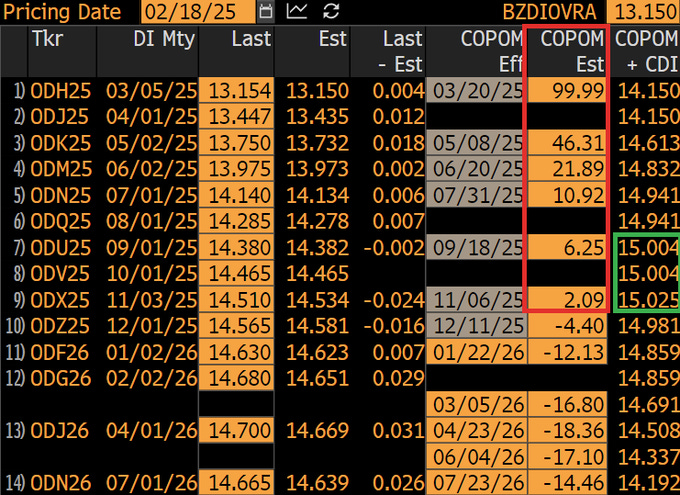The height and width of the screenshot is (495, 680).
Task: Open ticker ODQ25 in row 6
Action: point(61,221)
